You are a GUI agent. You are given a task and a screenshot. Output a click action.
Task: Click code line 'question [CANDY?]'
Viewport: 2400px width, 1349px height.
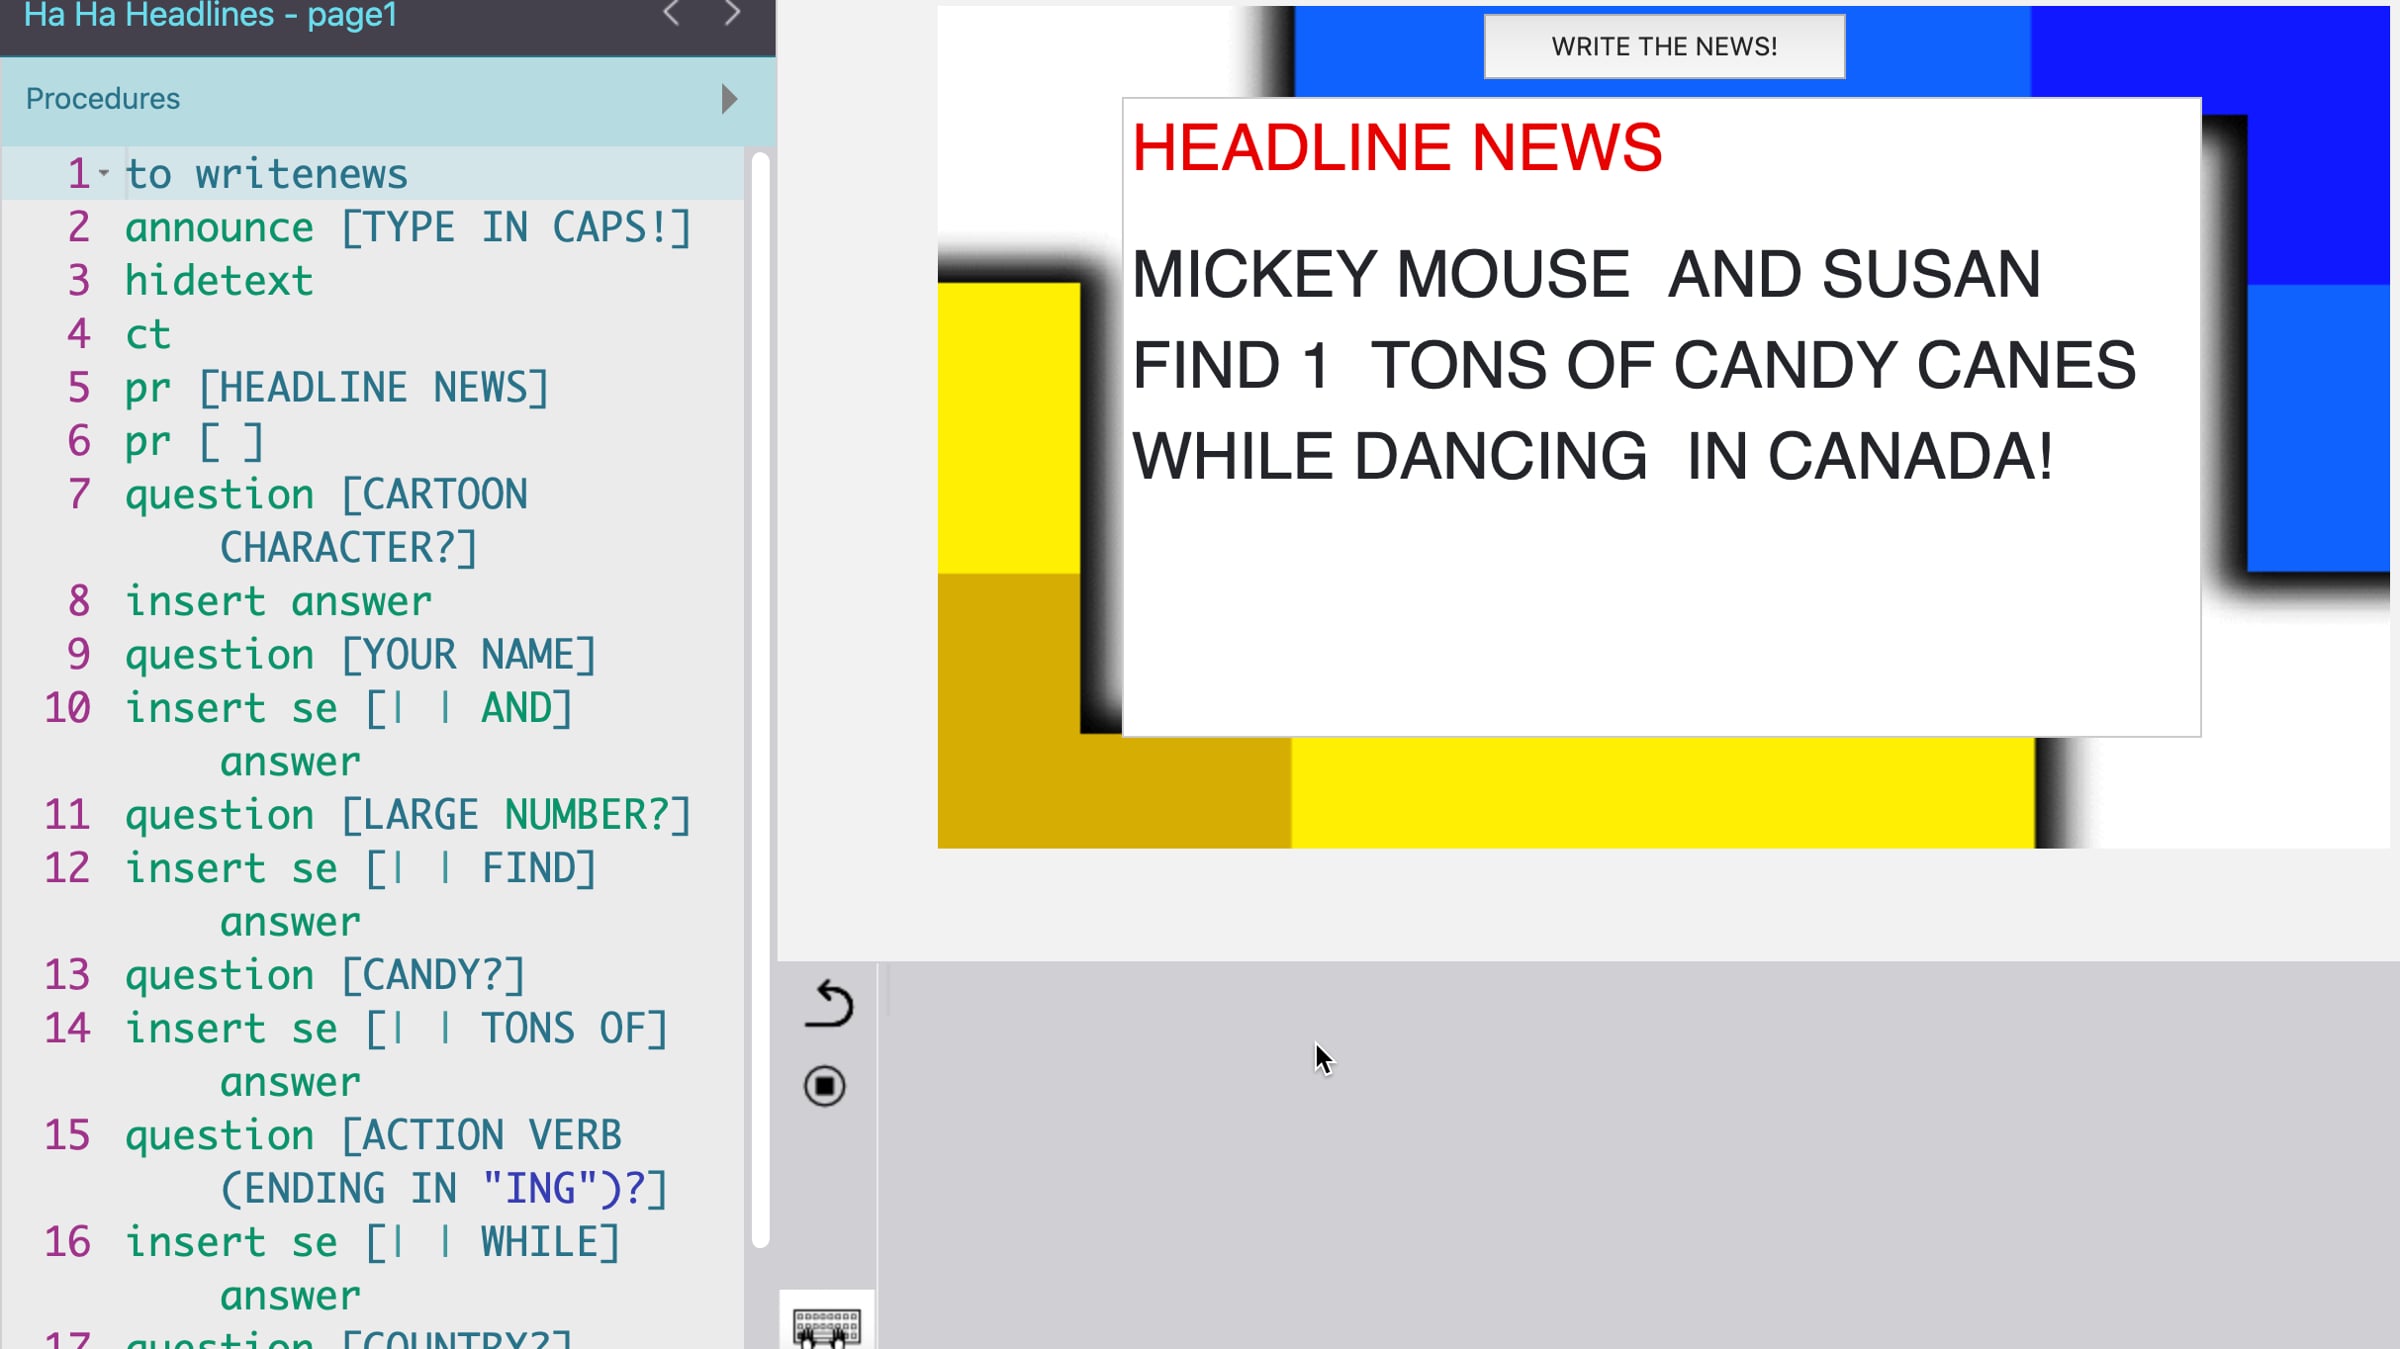325,975
